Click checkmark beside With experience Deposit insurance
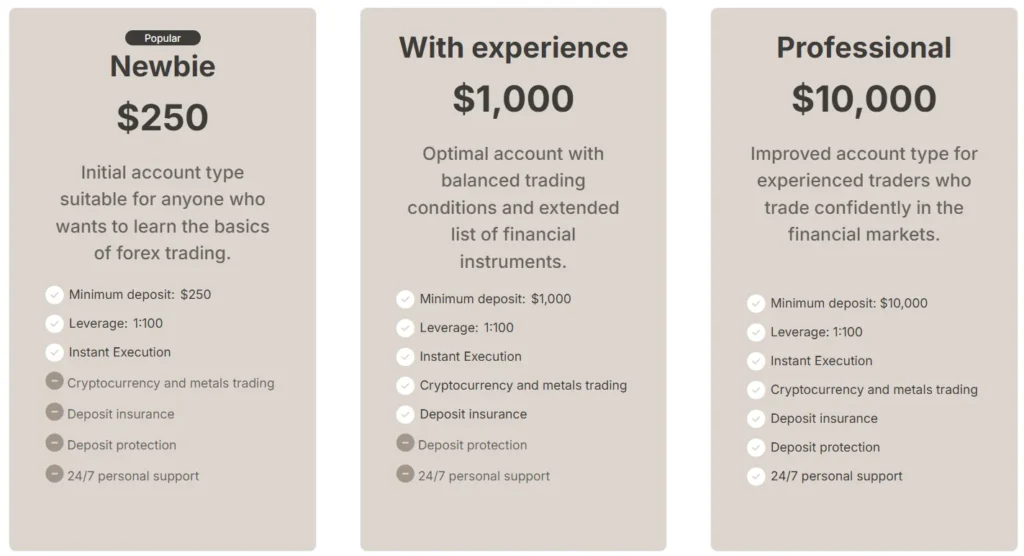Viewport: 1024px width, 556px height. (405, 414)
